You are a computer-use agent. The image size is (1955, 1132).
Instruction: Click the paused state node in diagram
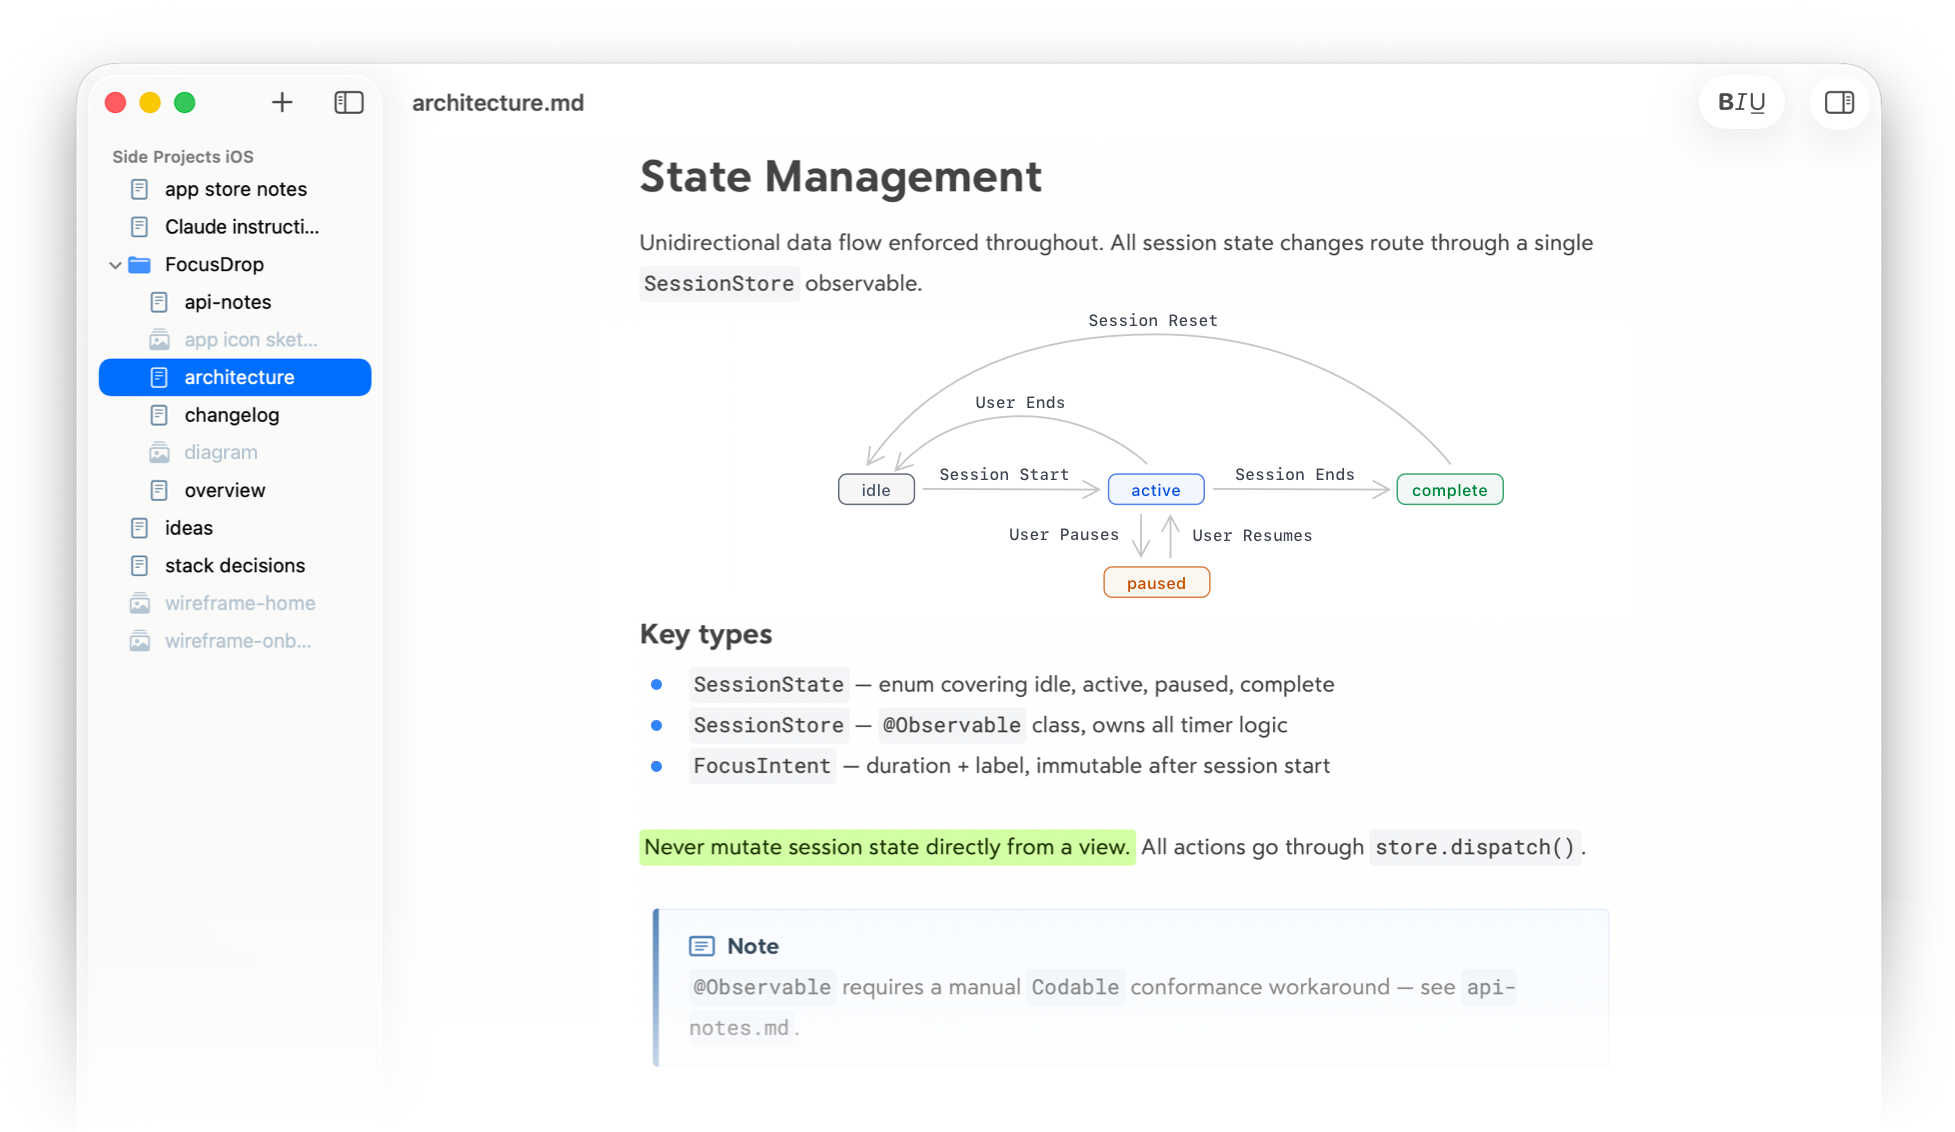[1156, 583]
